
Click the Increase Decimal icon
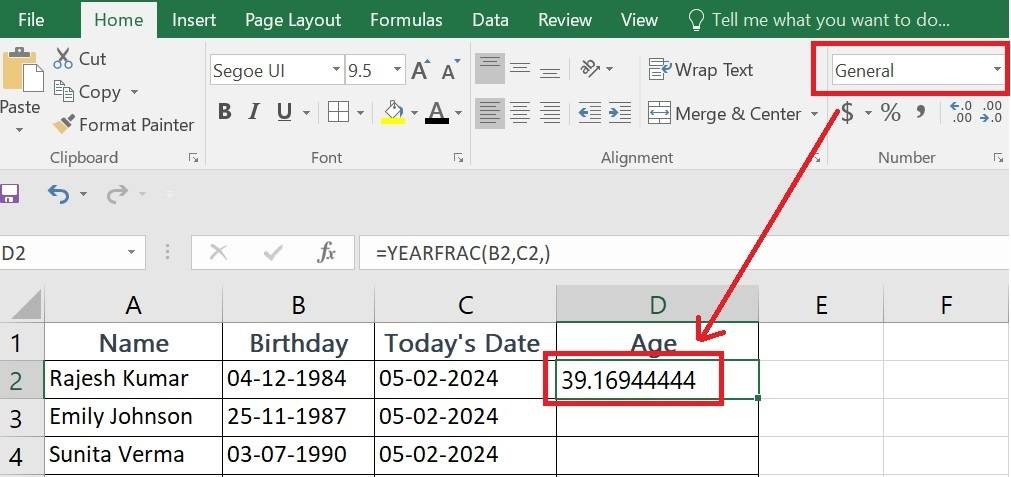[x=961, y=113]
